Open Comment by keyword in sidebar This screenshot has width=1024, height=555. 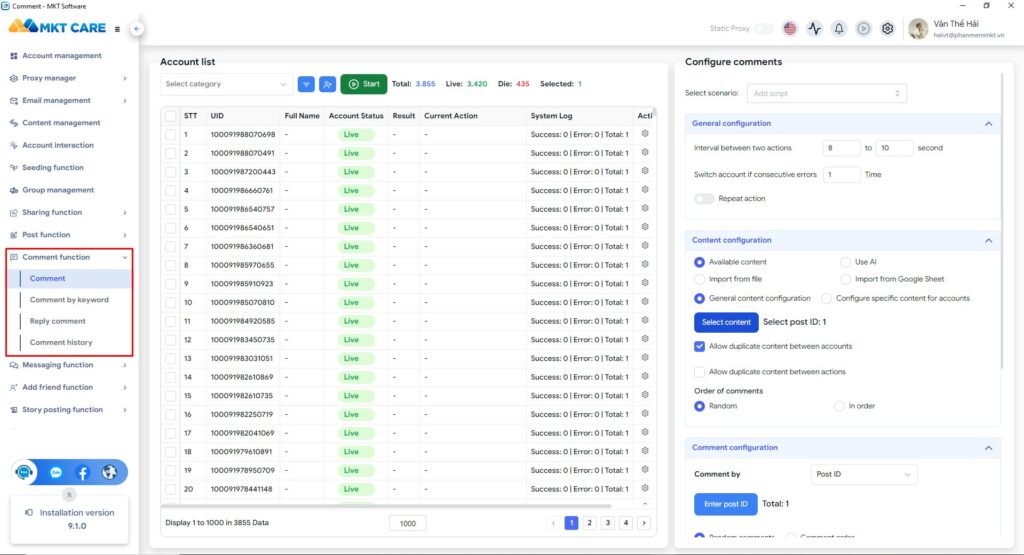69,300
